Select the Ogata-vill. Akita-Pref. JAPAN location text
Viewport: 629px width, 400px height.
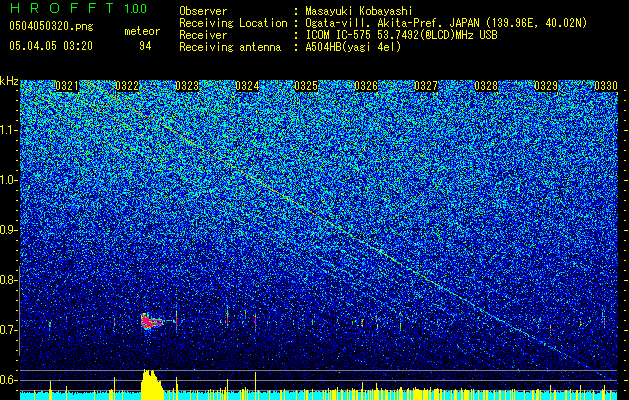446,23
